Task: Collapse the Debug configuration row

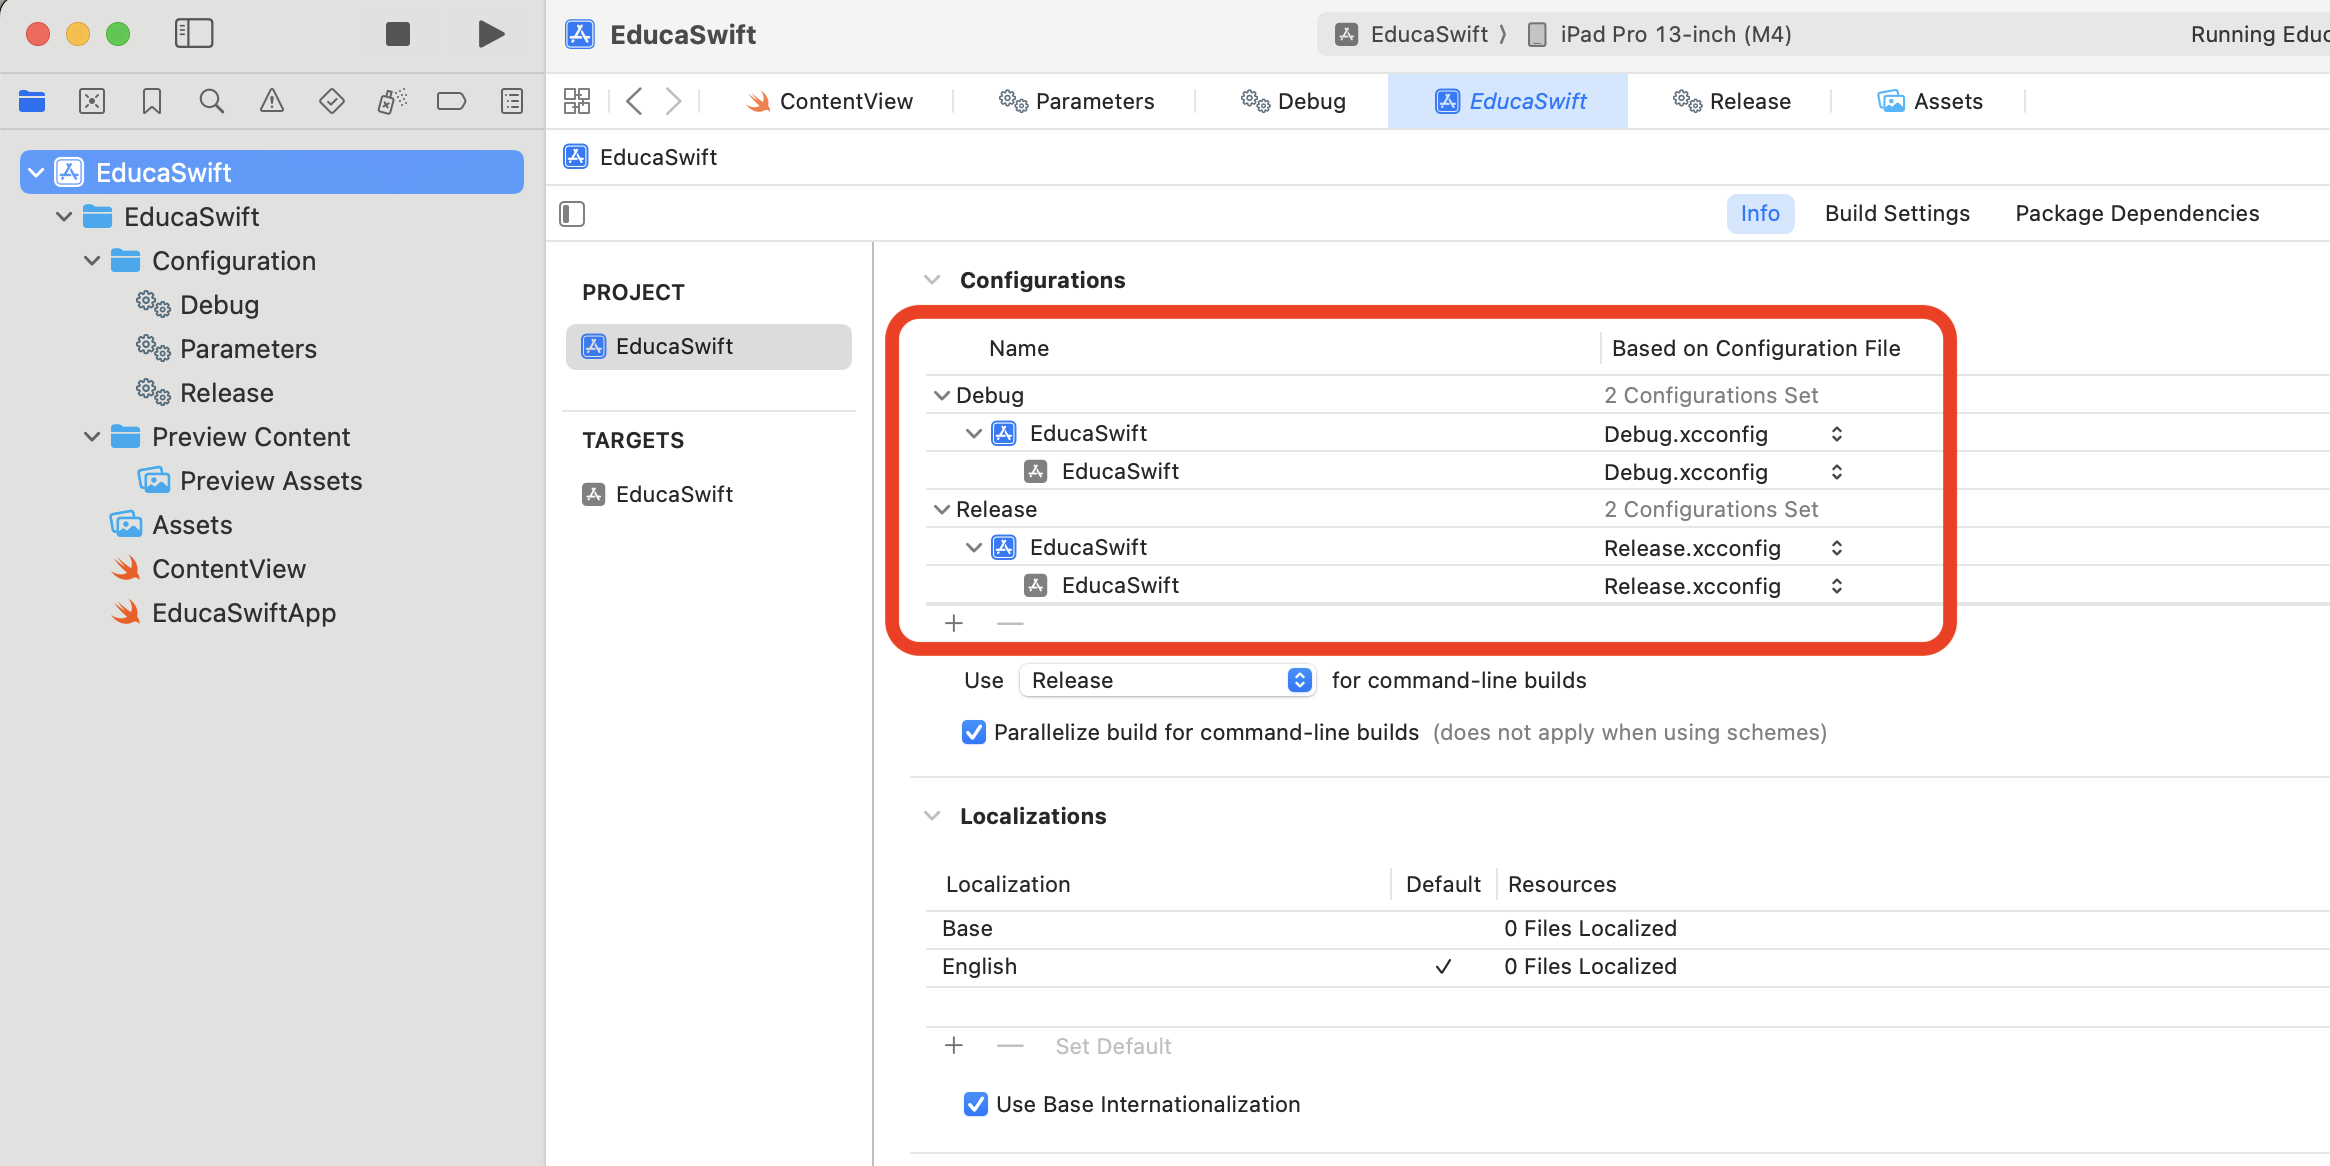Action: (x=941, y=396)
